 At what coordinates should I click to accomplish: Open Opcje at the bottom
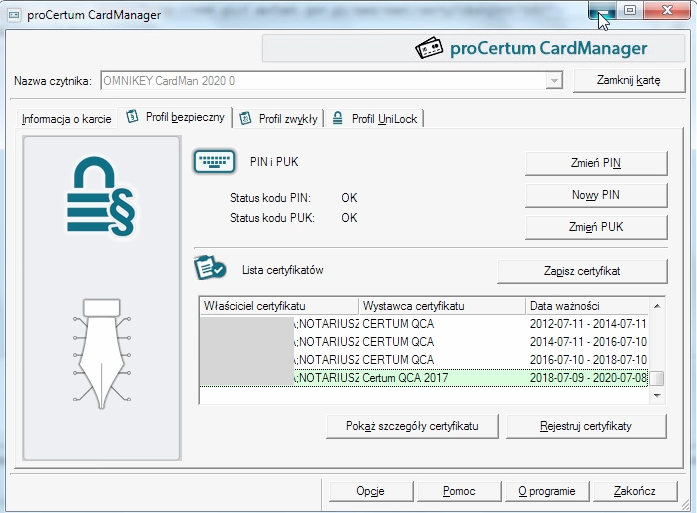pyautogui.click(x=371, y=491)
